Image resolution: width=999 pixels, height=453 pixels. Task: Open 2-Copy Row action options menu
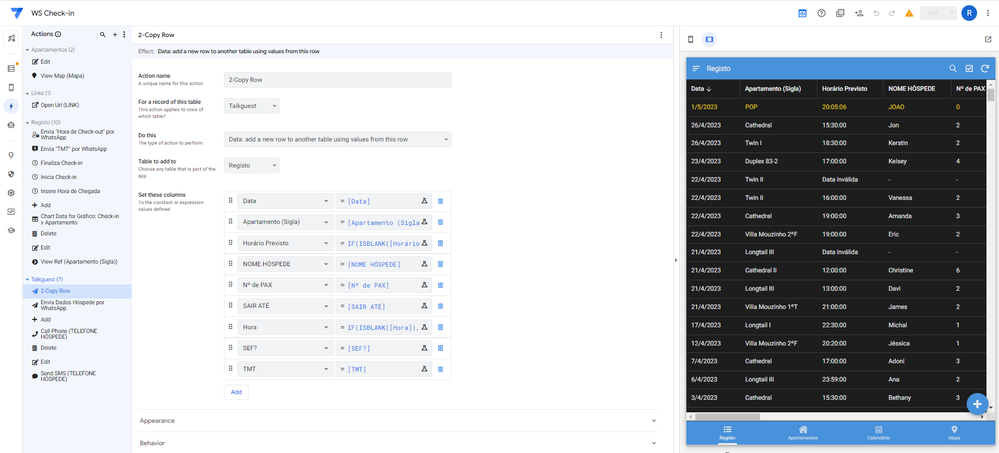(x=661, y=35)
